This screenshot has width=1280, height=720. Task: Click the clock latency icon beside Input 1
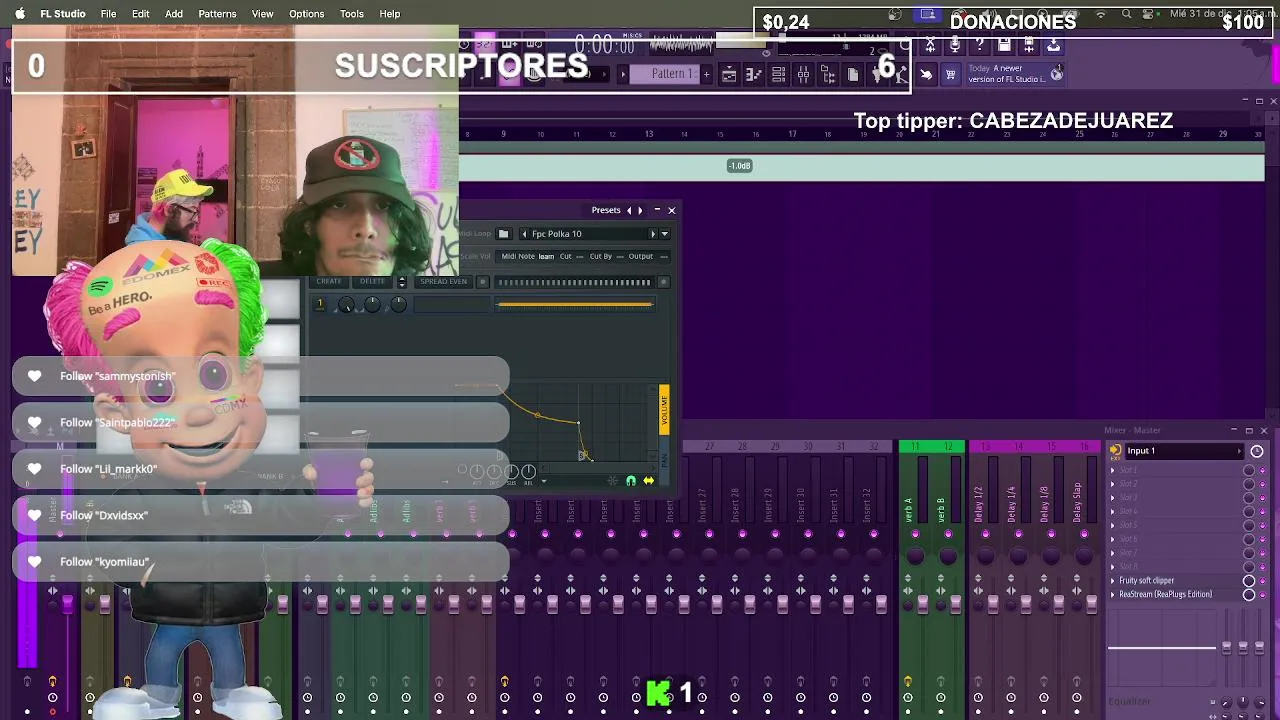(x=1257, y=451)
